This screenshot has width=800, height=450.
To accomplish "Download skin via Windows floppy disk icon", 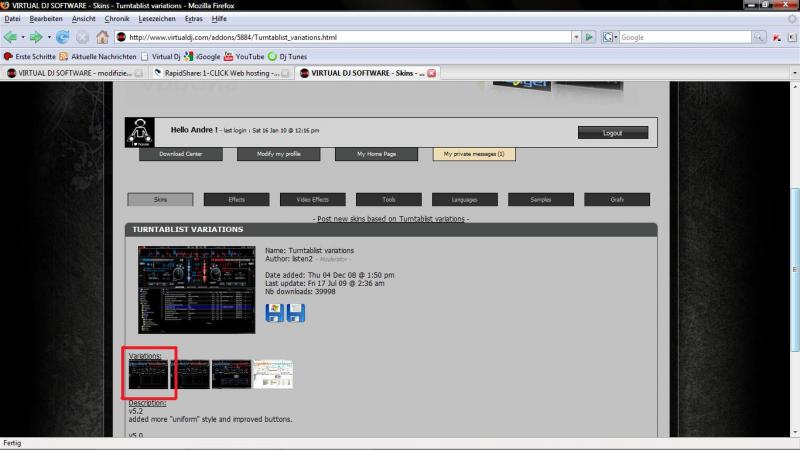I will coord(274,313).
